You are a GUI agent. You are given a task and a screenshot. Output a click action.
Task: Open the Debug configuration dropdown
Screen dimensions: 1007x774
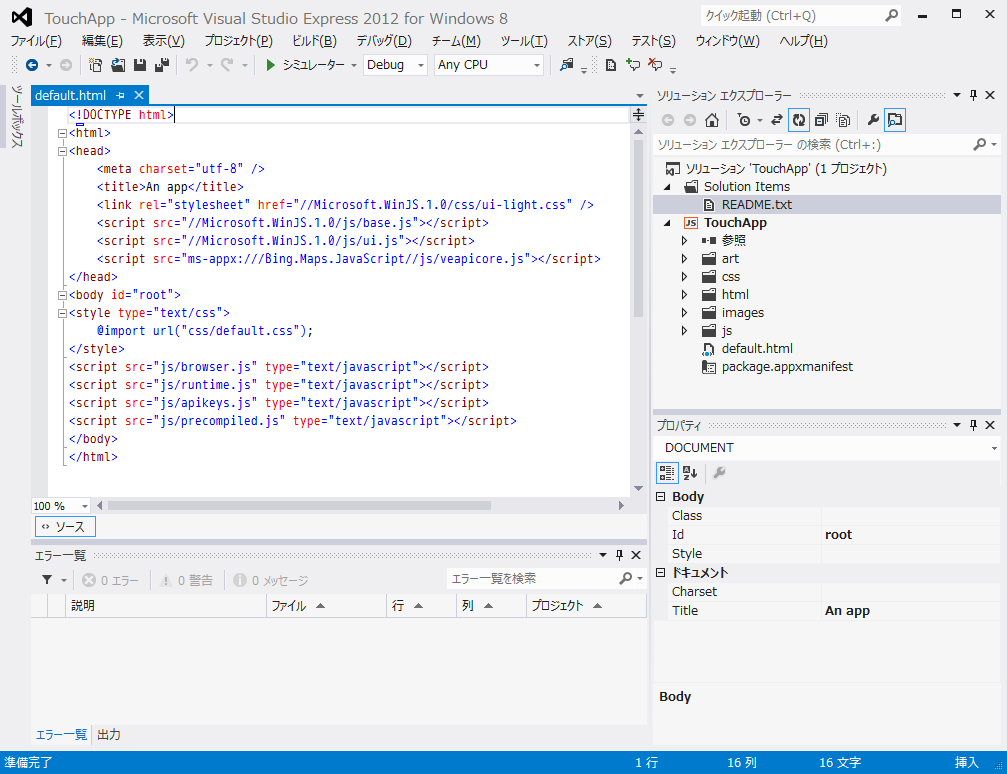coord(395,65)
